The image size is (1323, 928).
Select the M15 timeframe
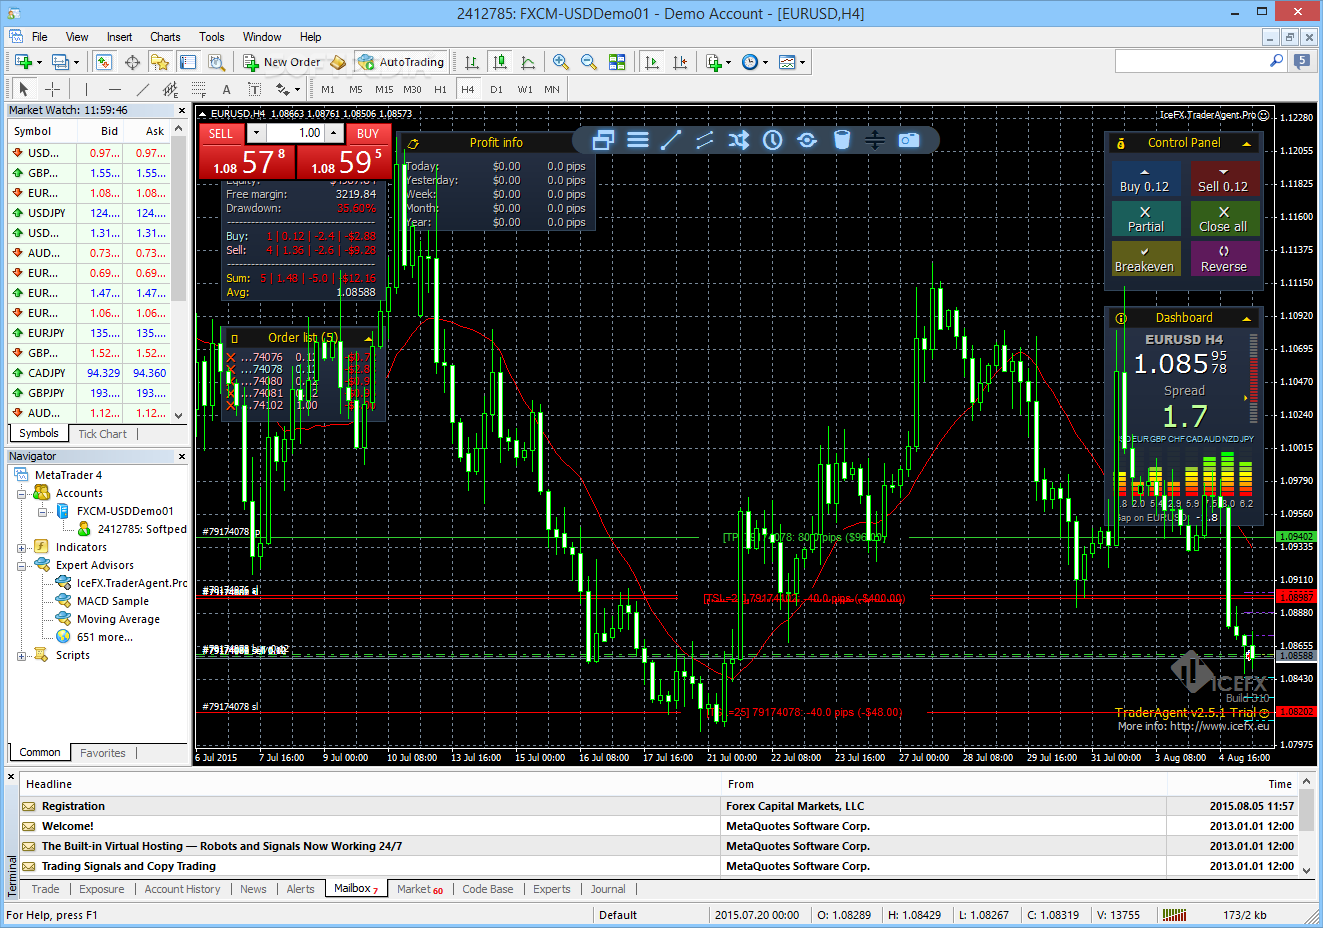[384, 89]
